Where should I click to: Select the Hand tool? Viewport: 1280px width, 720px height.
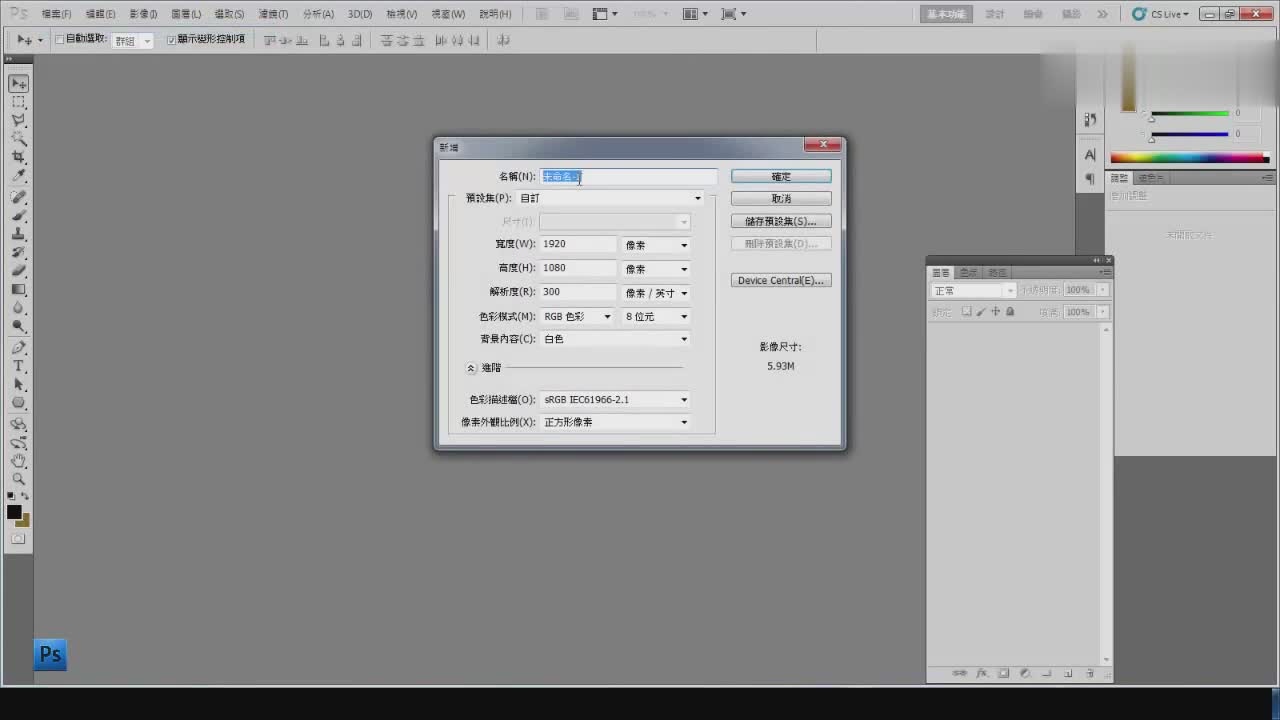[x=18, y=461]
